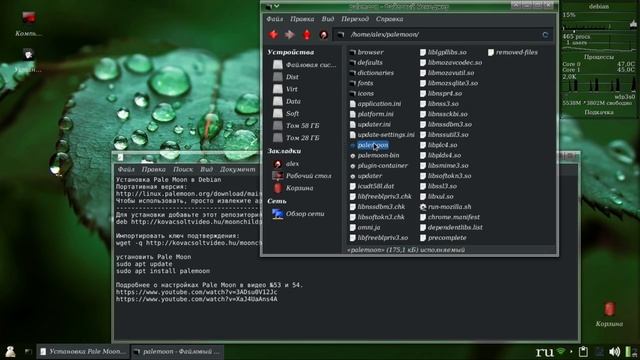Switch to Установка Pale Moon taskbar button

click(x=82, y=351)
